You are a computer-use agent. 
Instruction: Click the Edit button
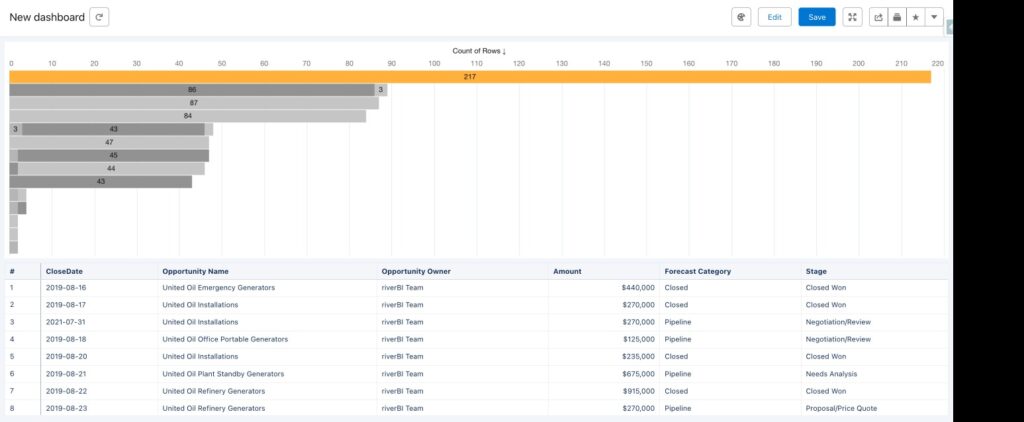pyautogui.click(x=774, y=17)
